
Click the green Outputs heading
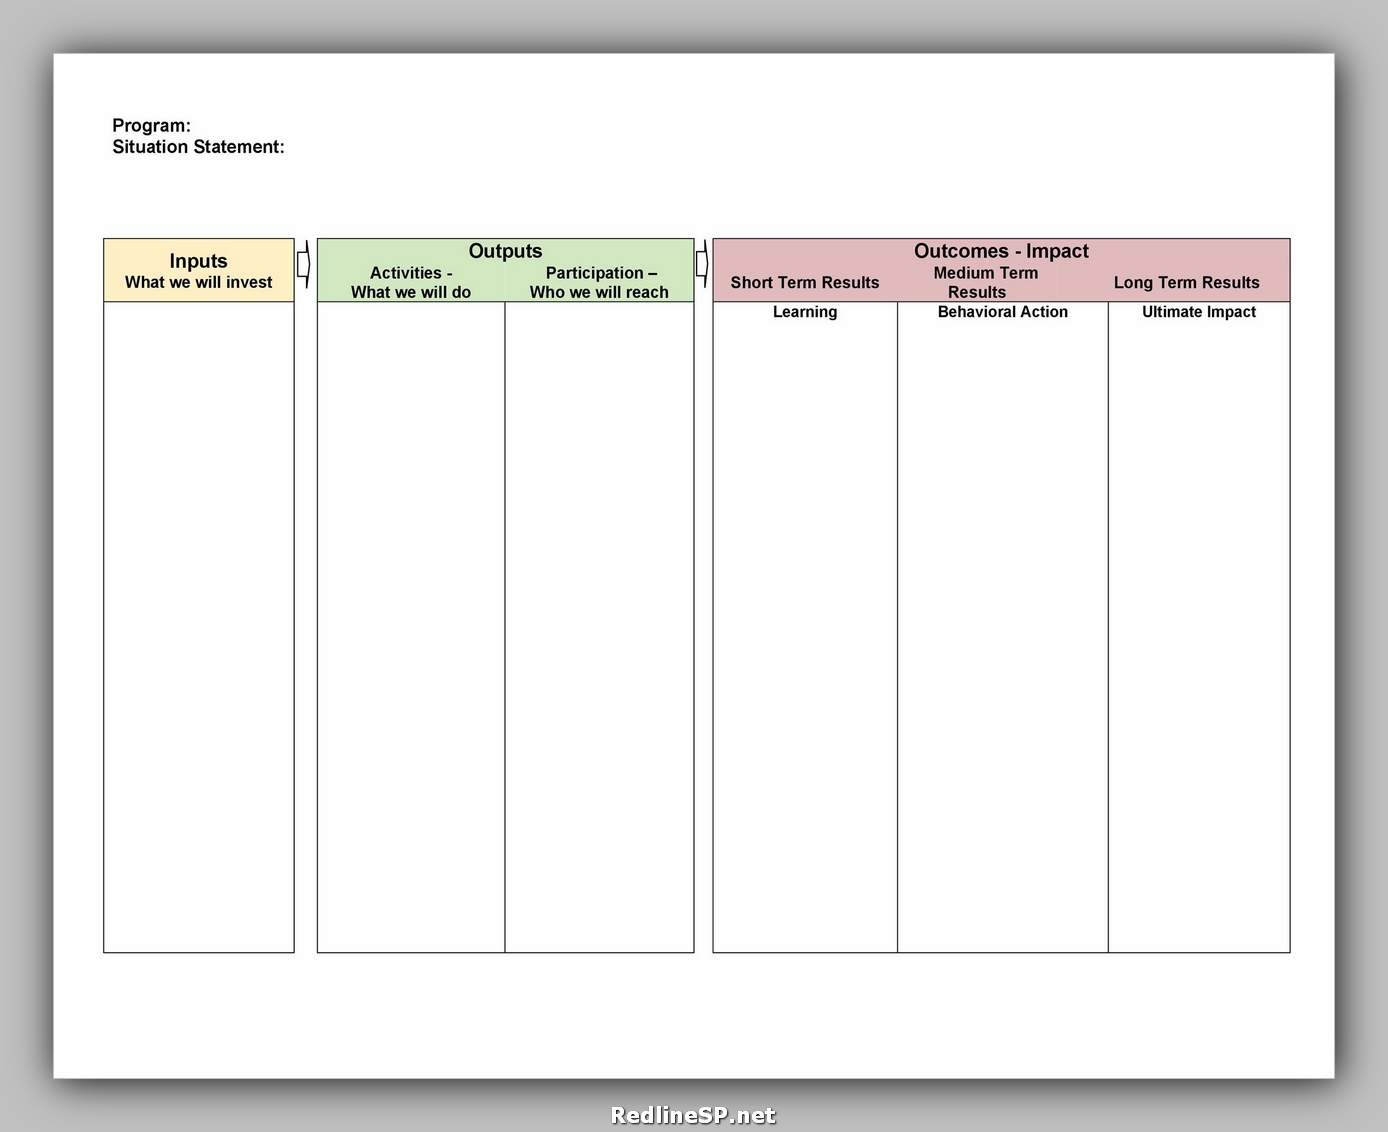(505, 251)
